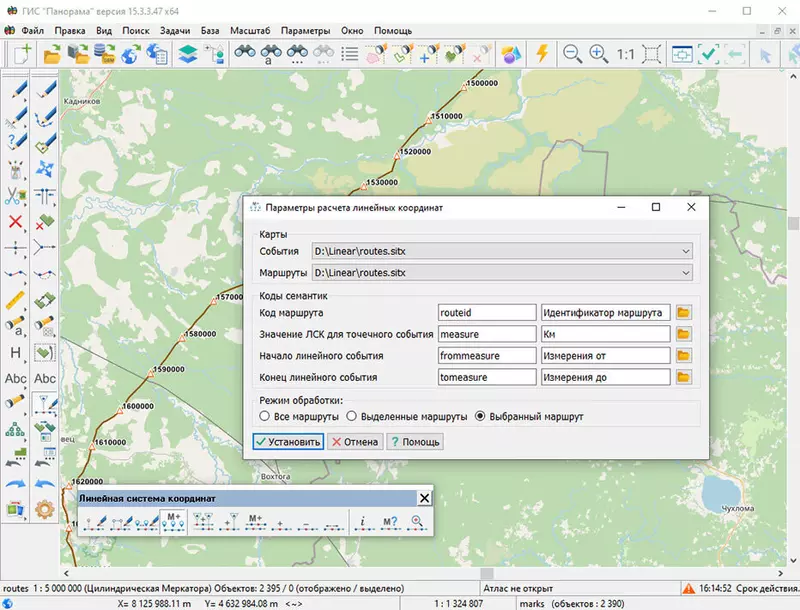Expand the 'Маршруты' map dropdown
800x610 pixels.
tap(685, 272)
